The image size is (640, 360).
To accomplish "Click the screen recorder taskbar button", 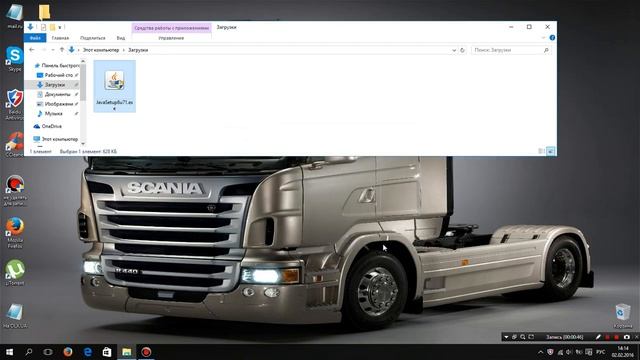I will [x=146, y=352].
